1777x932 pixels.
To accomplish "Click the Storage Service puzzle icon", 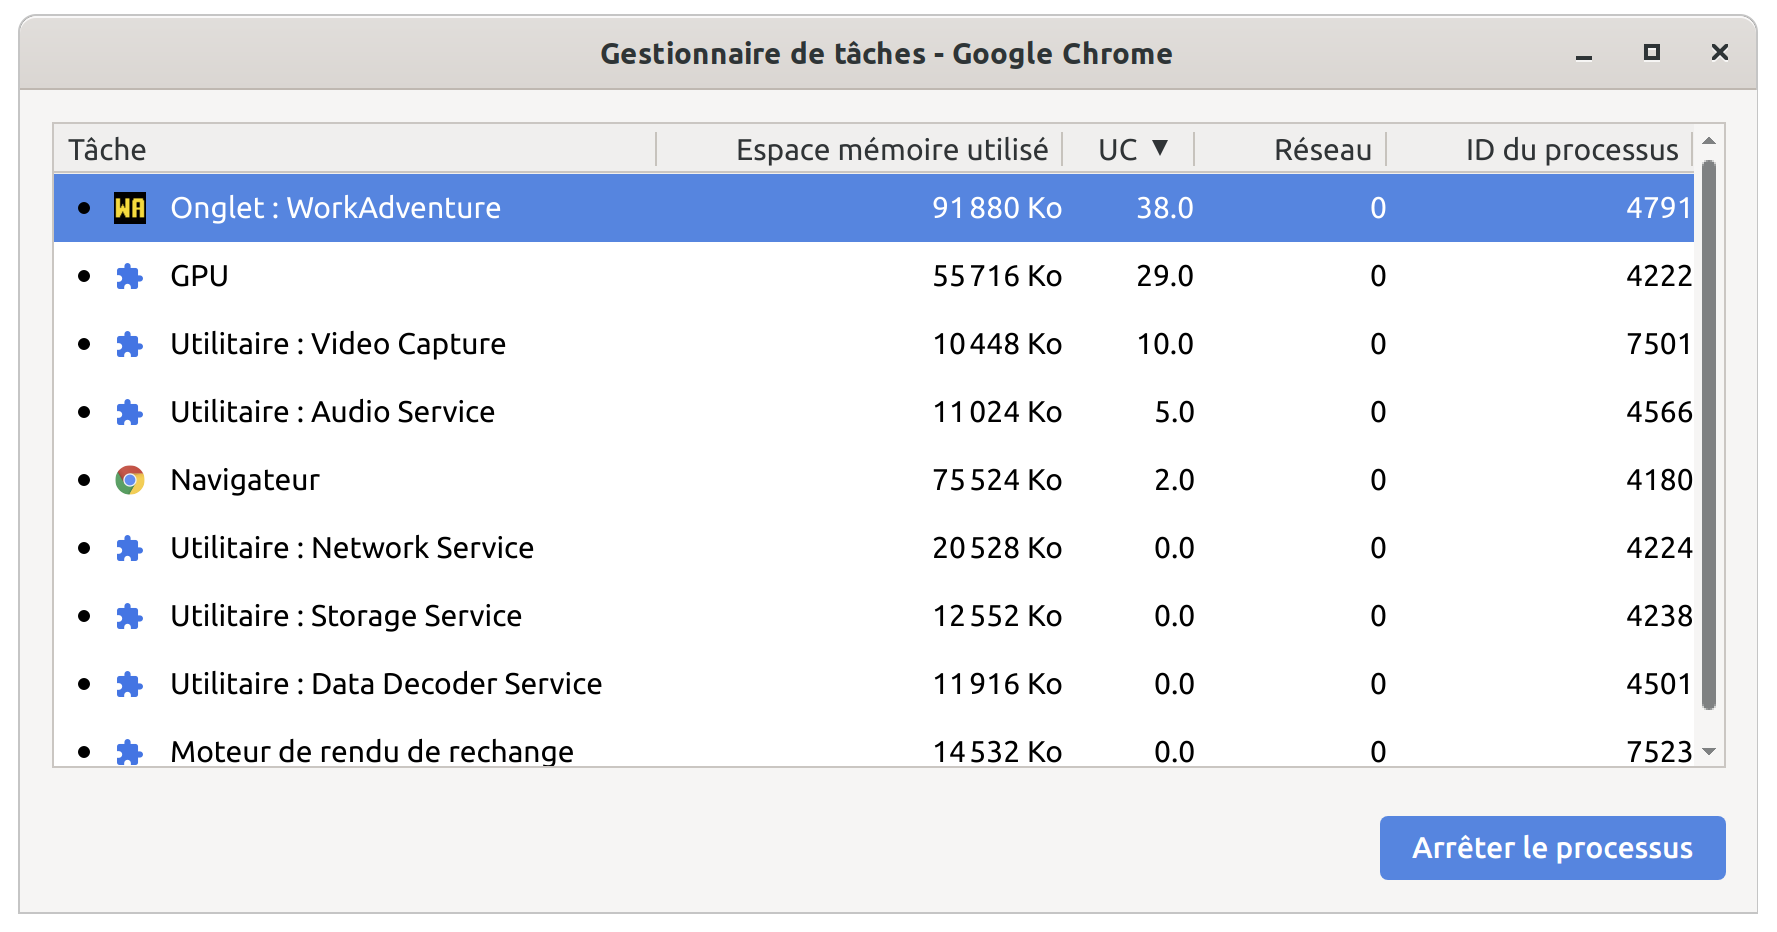I will 129,616.
